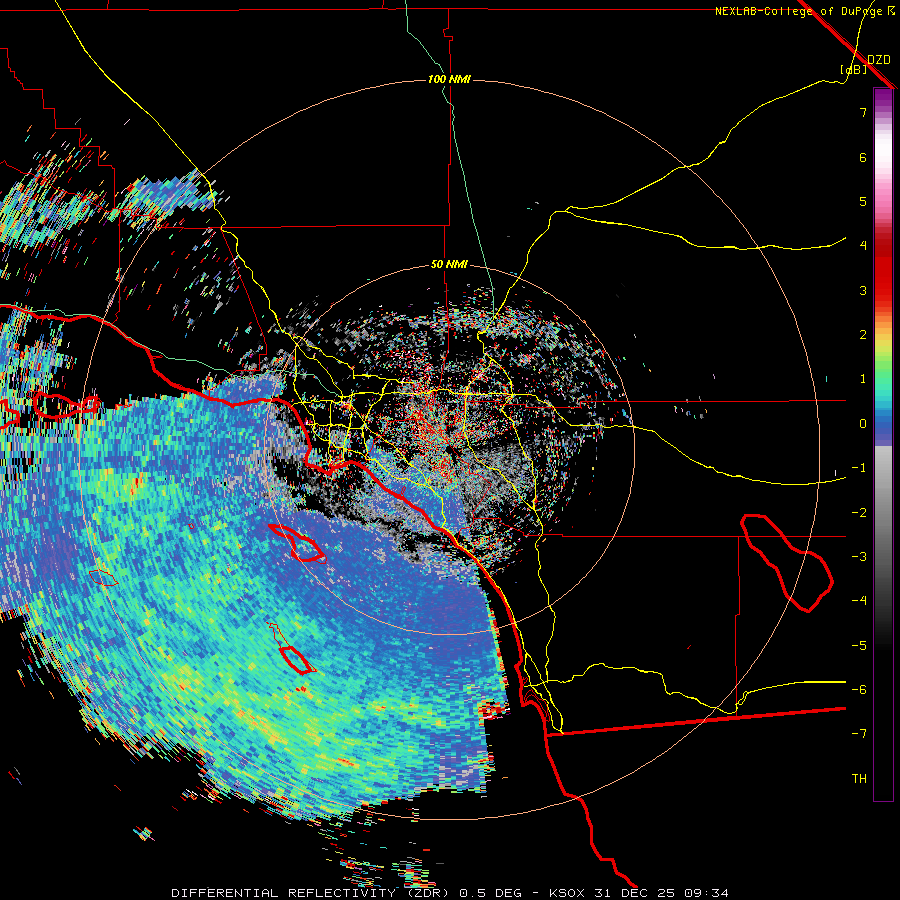The height and width of the screenshot is (900, 900).
Task: Select the -5 value on color scale
Action: (x=859, y=646)
